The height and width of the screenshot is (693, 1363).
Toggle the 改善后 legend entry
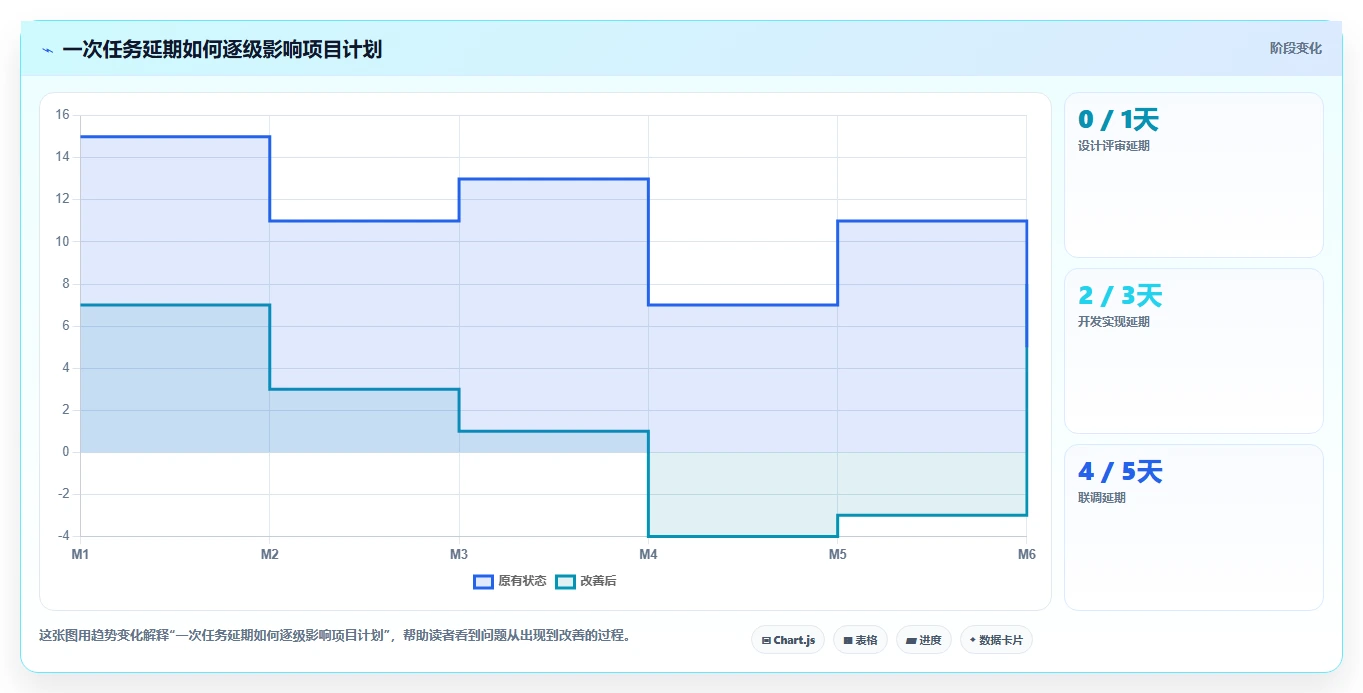[586, 581]
